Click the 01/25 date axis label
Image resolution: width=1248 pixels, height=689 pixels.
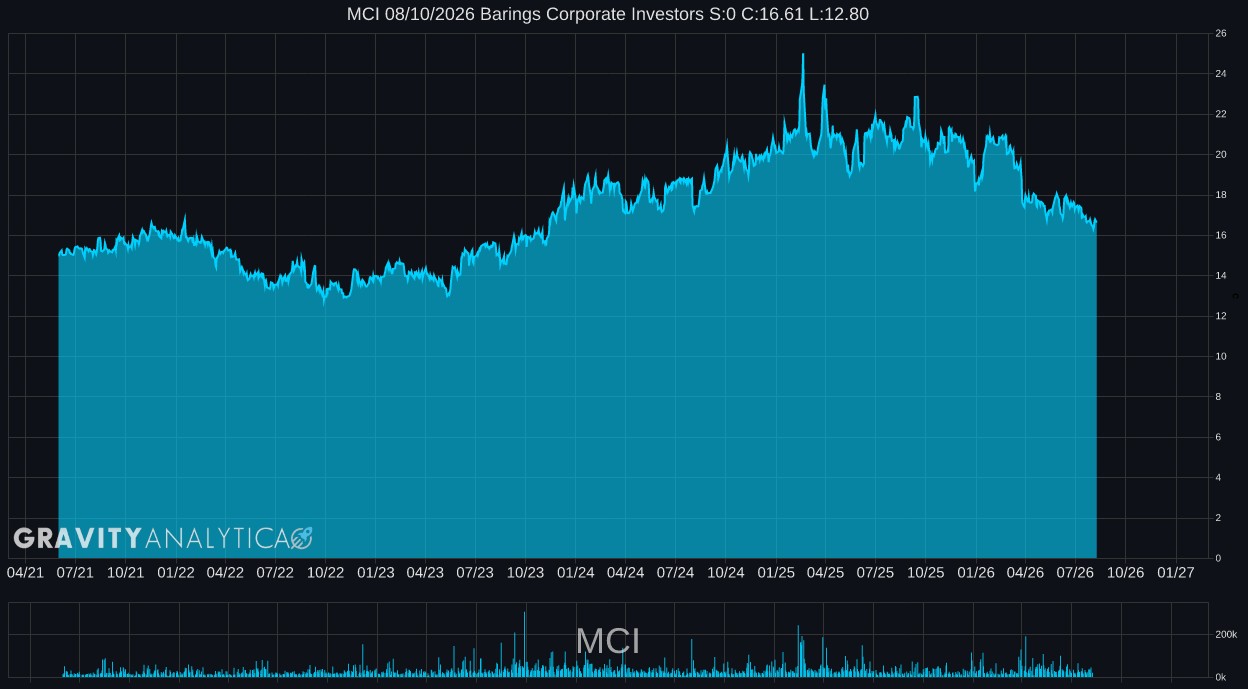pos(775,573)
